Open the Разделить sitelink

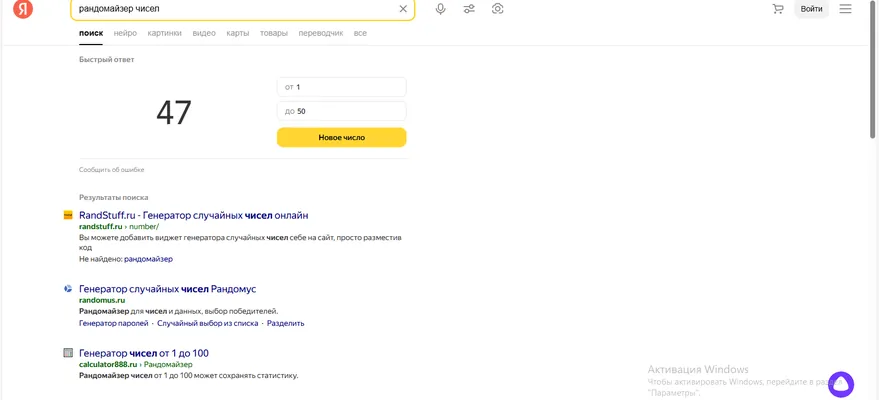285,323
